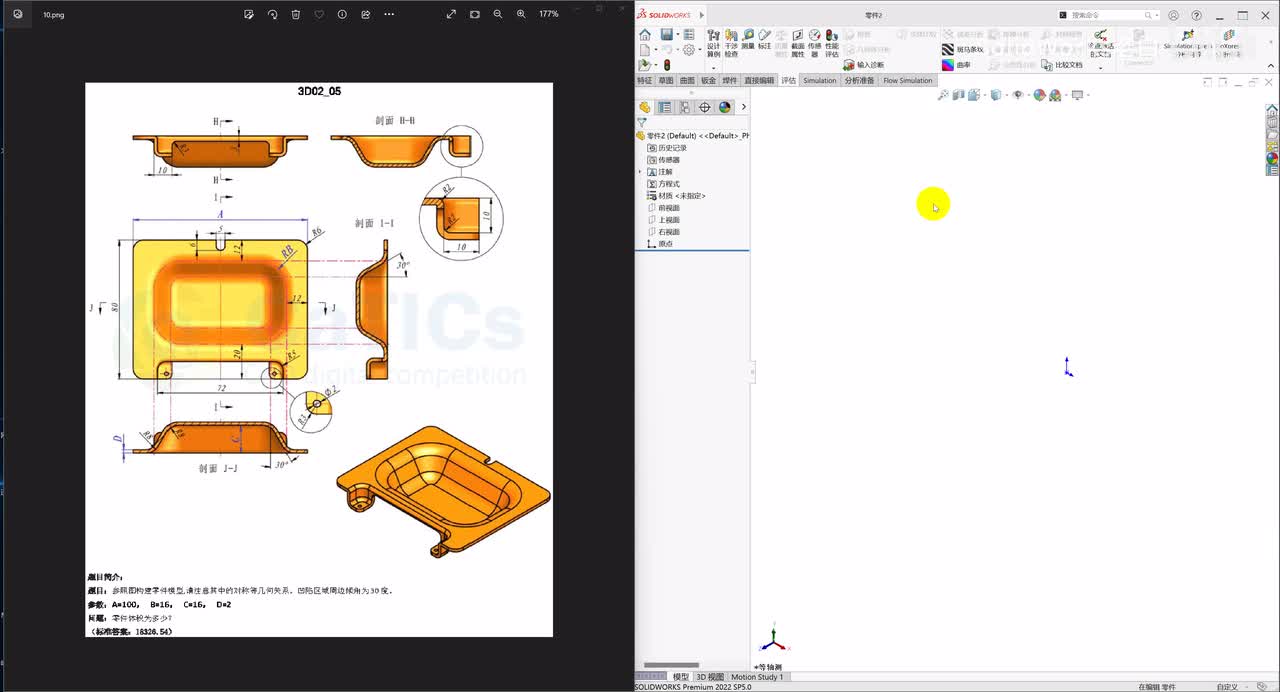
Task: Delete 10.png with the trash icon
Action: pyautogui.click(x=296, y=14)
